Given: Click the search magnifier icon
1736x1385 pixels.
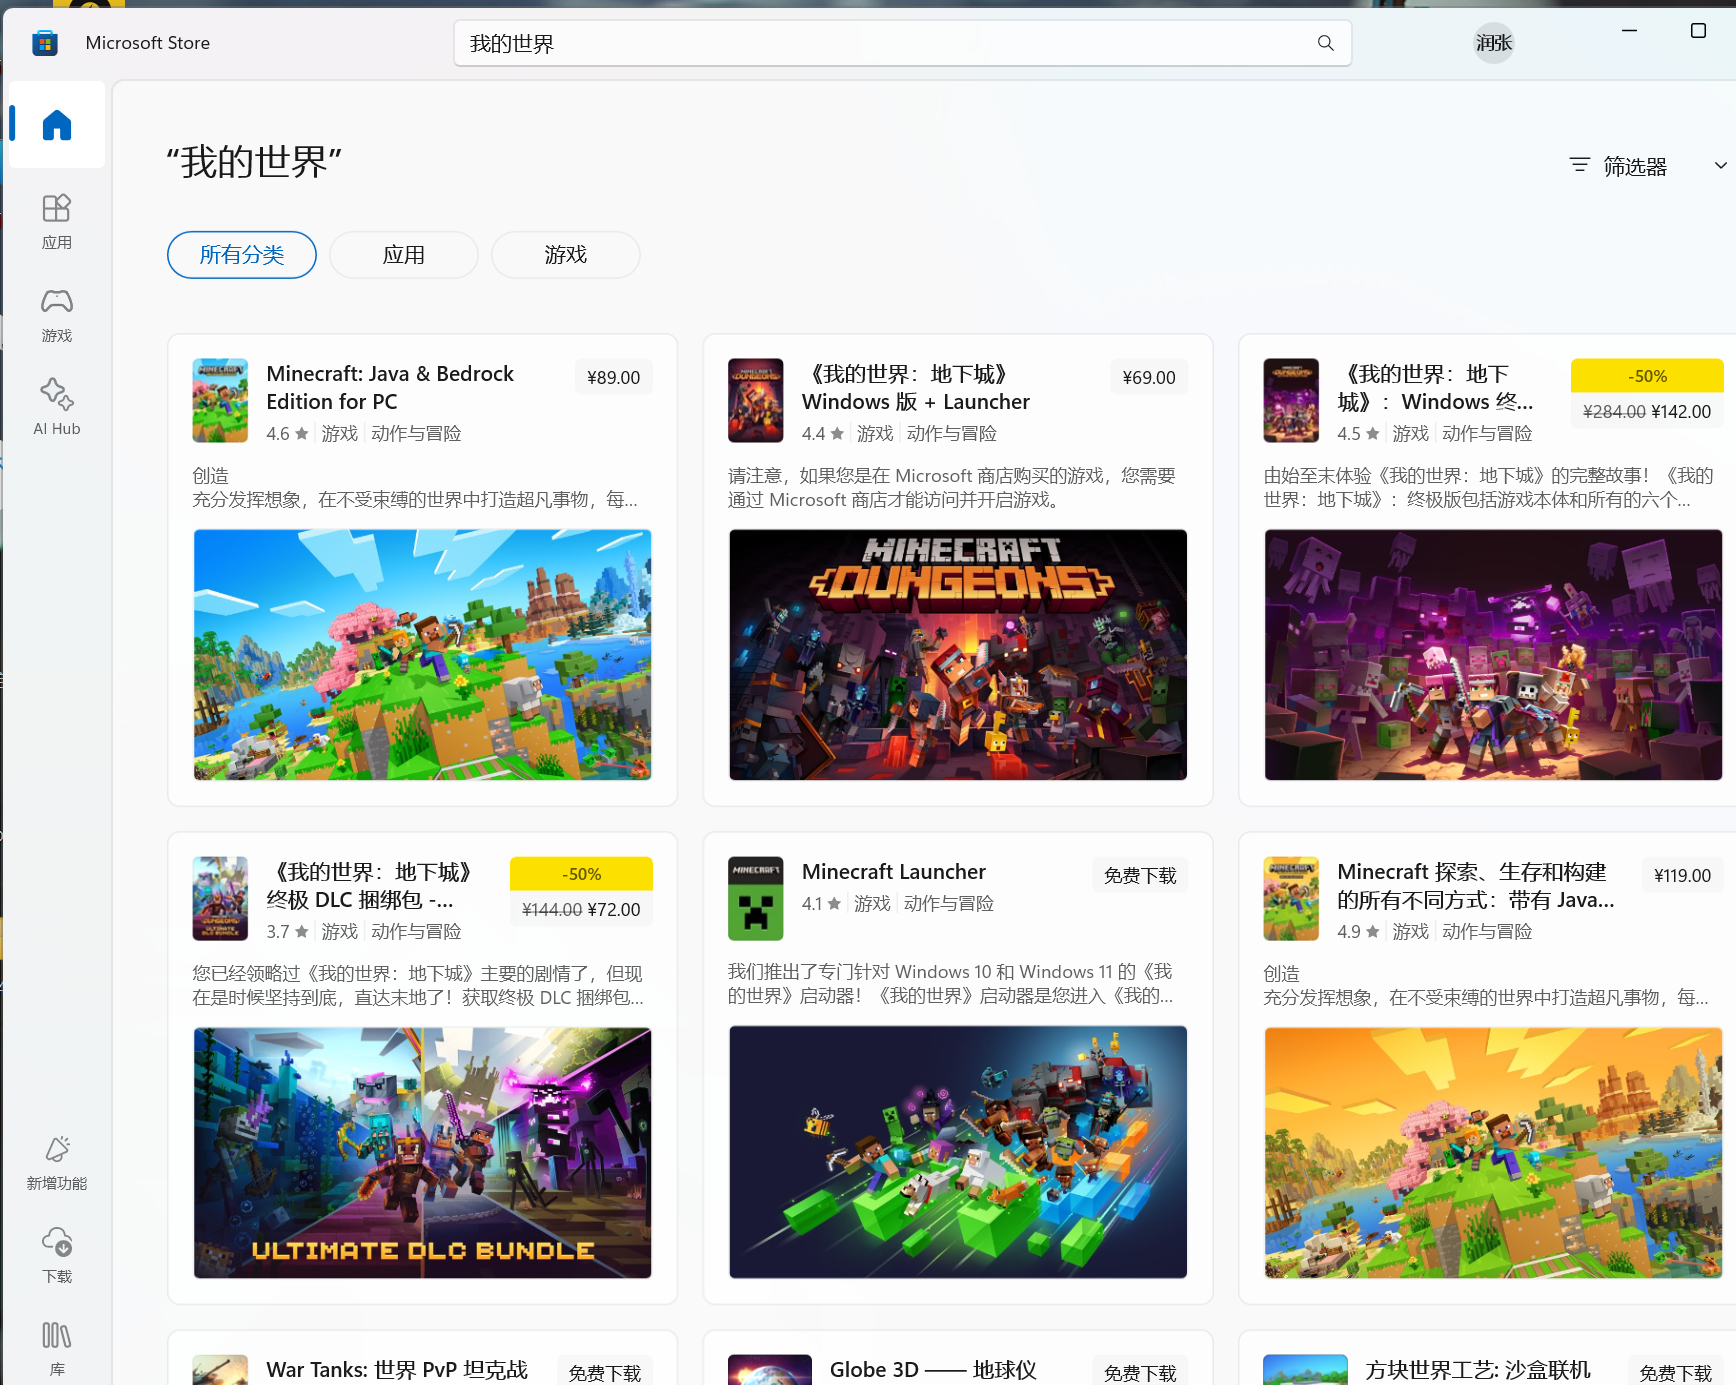Looking at the screenshot, I should pyautogui.click(x=1326, y=43).
